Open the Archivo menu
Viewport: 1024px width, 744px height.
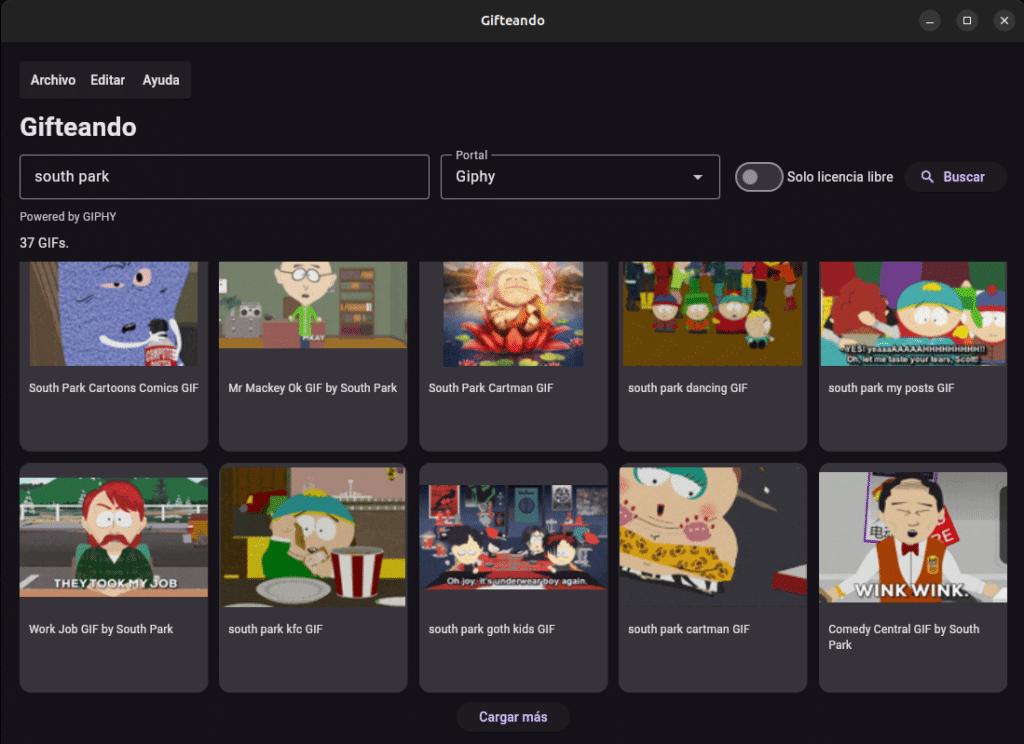coord(53,80)
